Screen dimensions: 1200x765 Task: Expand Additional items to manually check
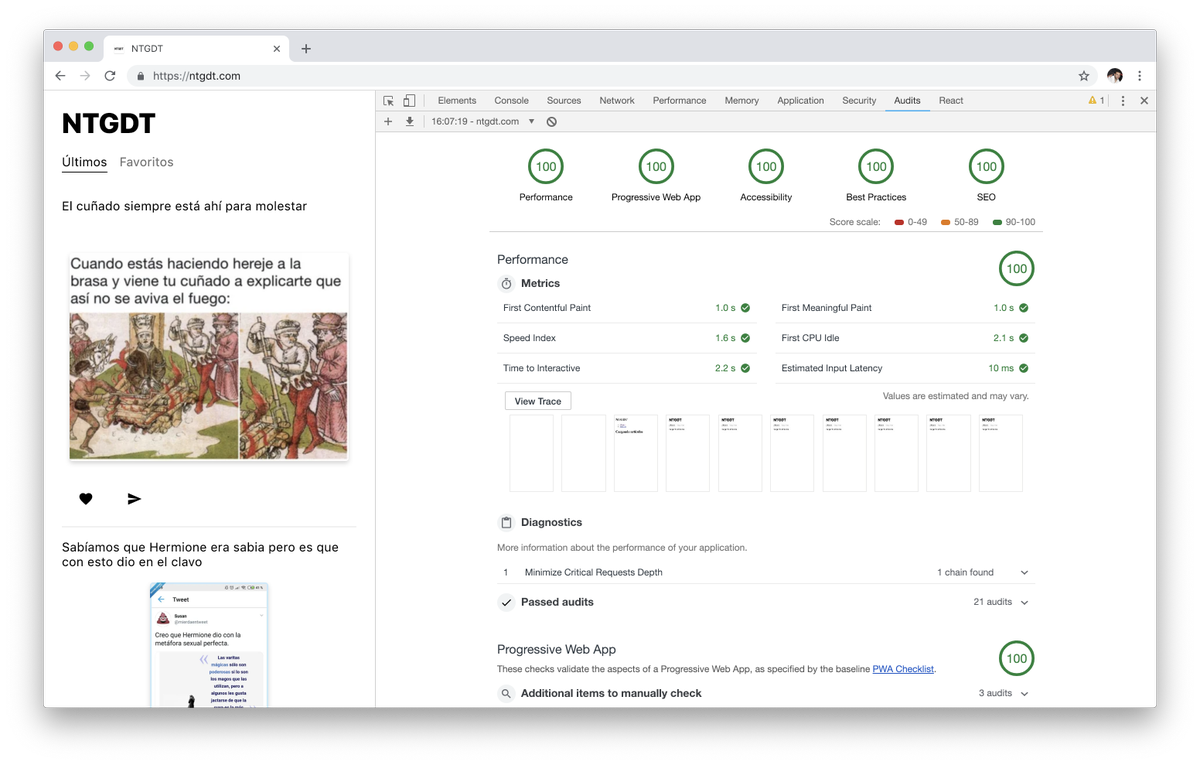1024,694
